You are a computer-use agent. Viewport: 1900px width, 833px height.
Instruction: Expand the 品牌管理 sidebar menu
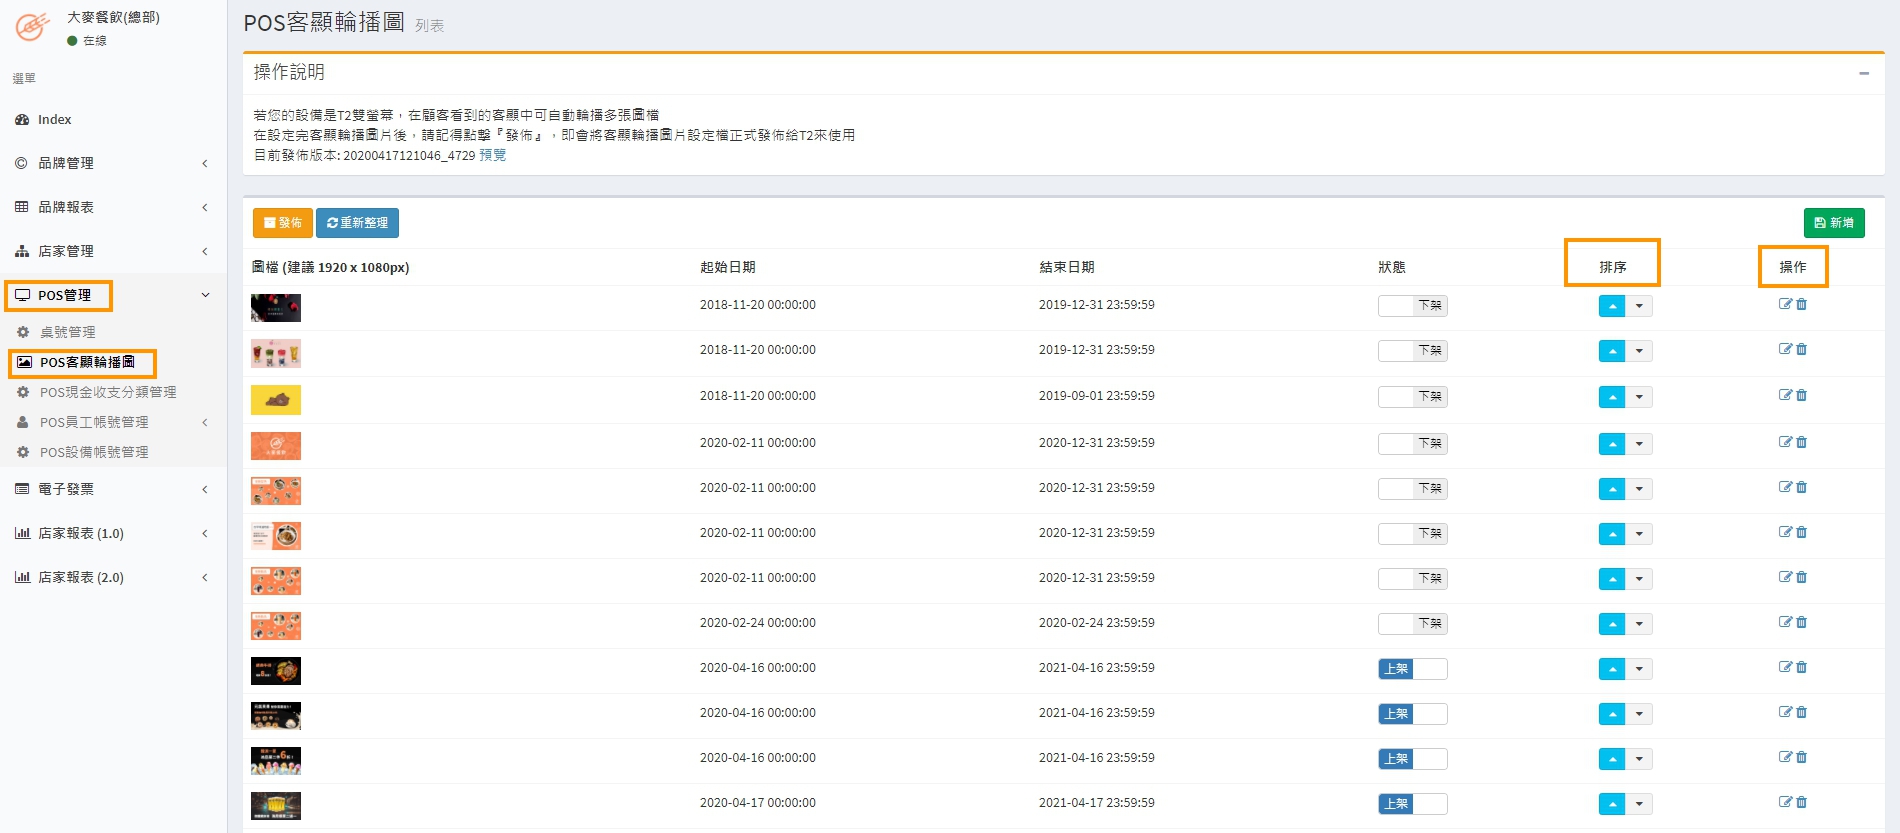[x=110, y=163]
